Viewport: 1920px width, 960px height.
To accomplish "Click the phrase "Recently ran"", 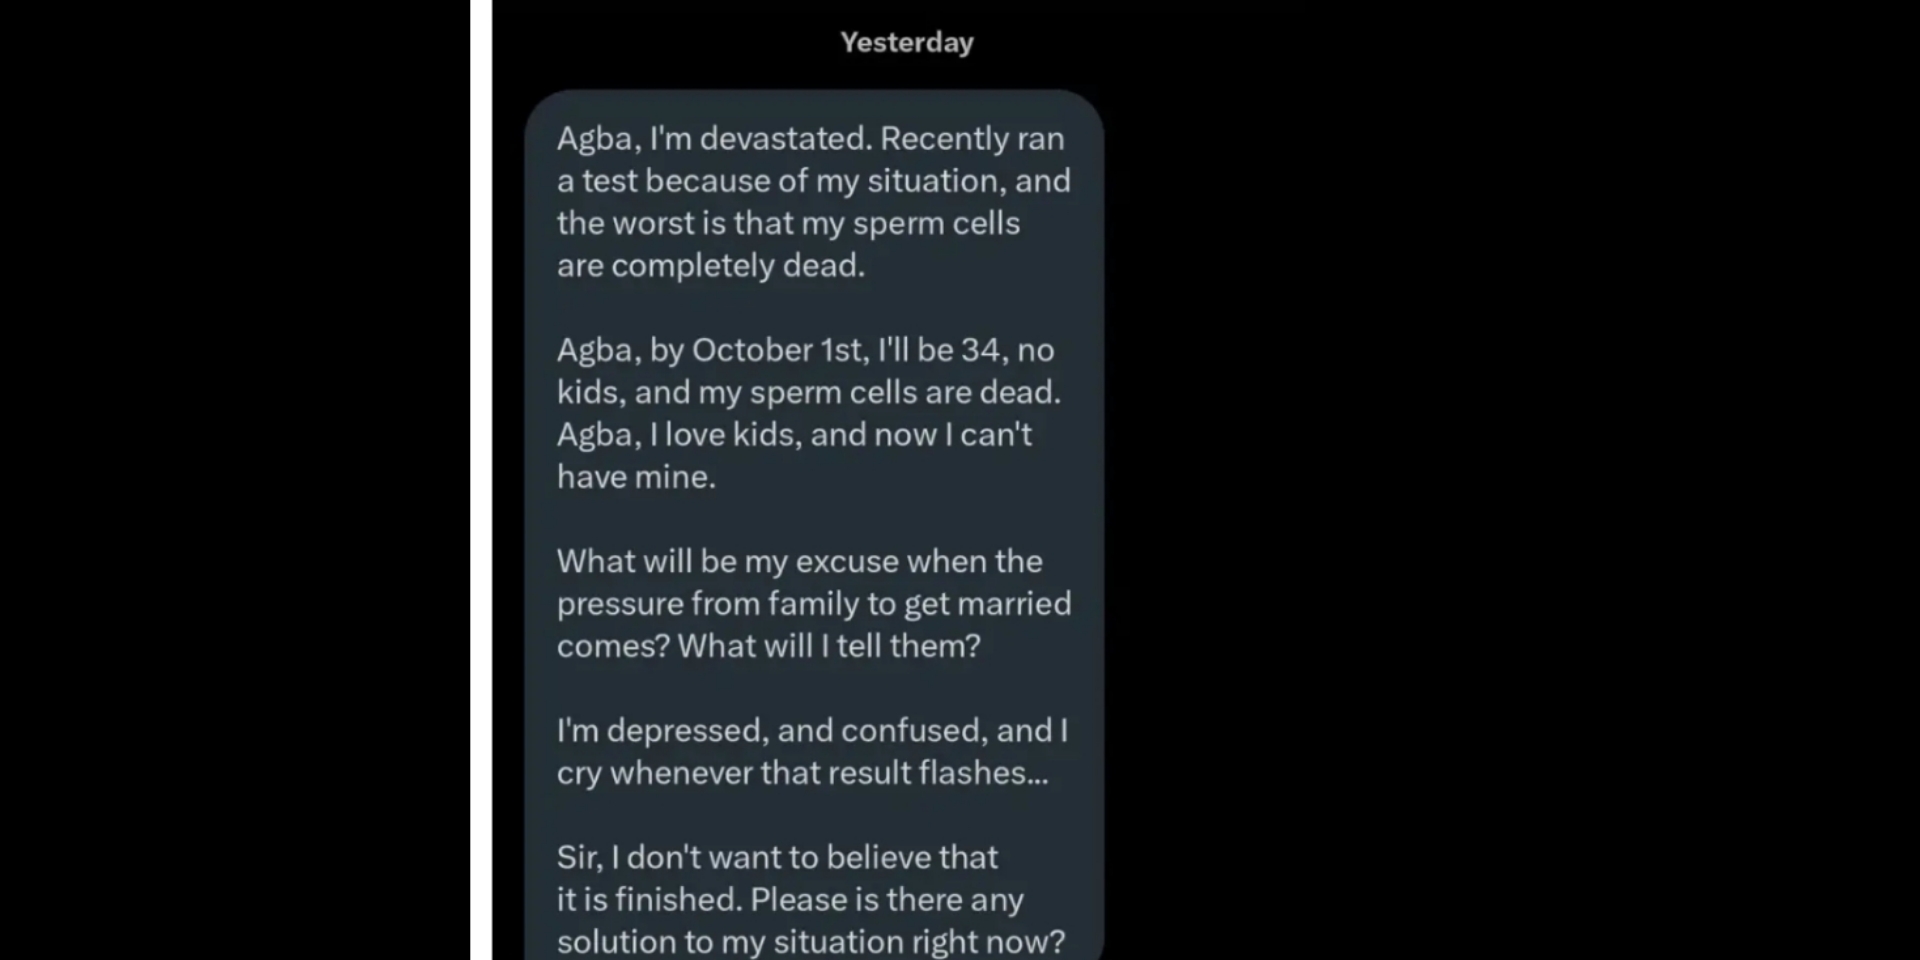I will [x=972, y=138].
